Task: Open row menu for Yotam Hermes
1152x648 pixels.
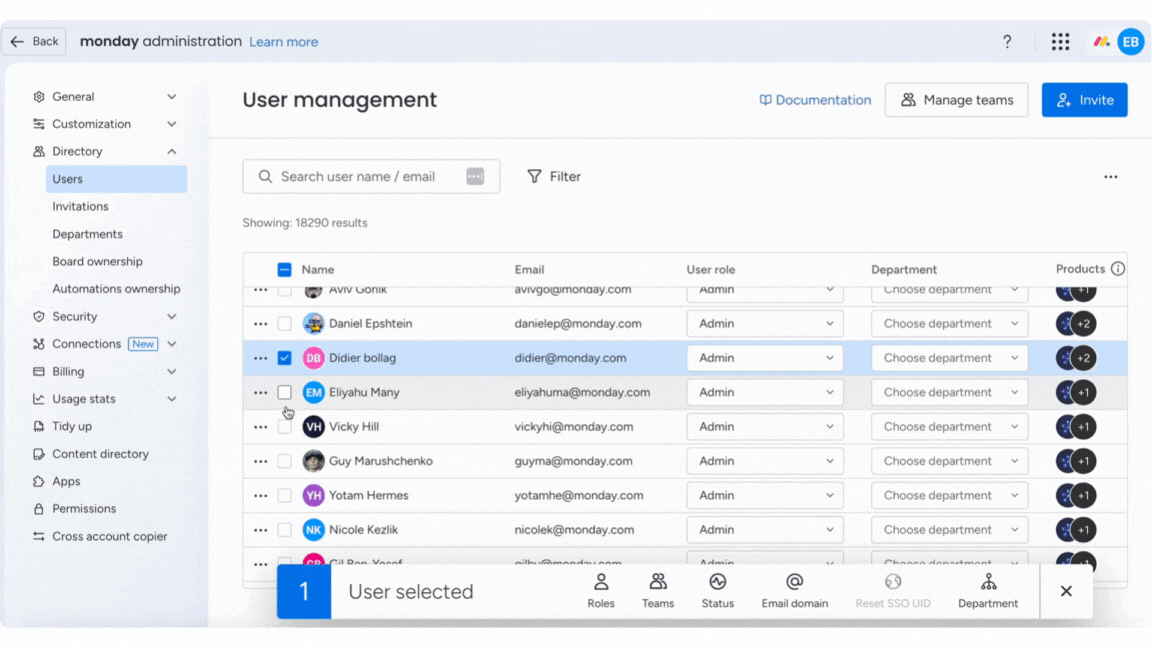Action: (x=260, y=496)
